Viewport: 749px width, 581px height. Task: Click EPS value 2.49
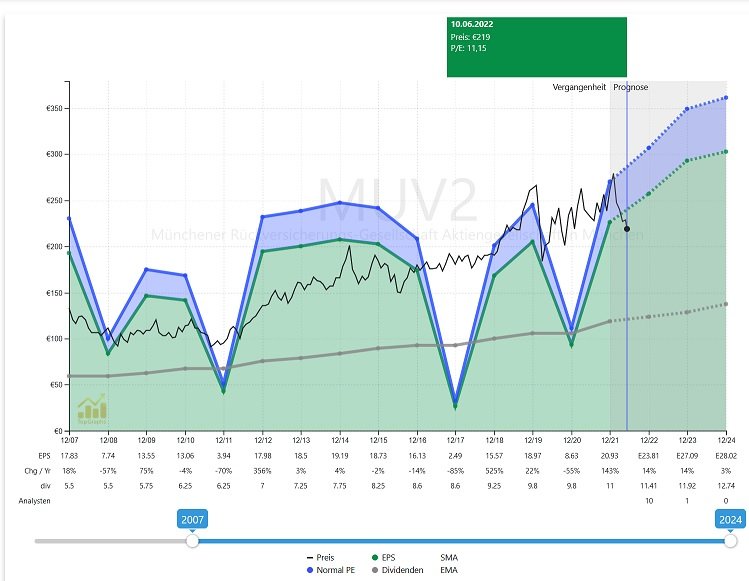point(455,456)
